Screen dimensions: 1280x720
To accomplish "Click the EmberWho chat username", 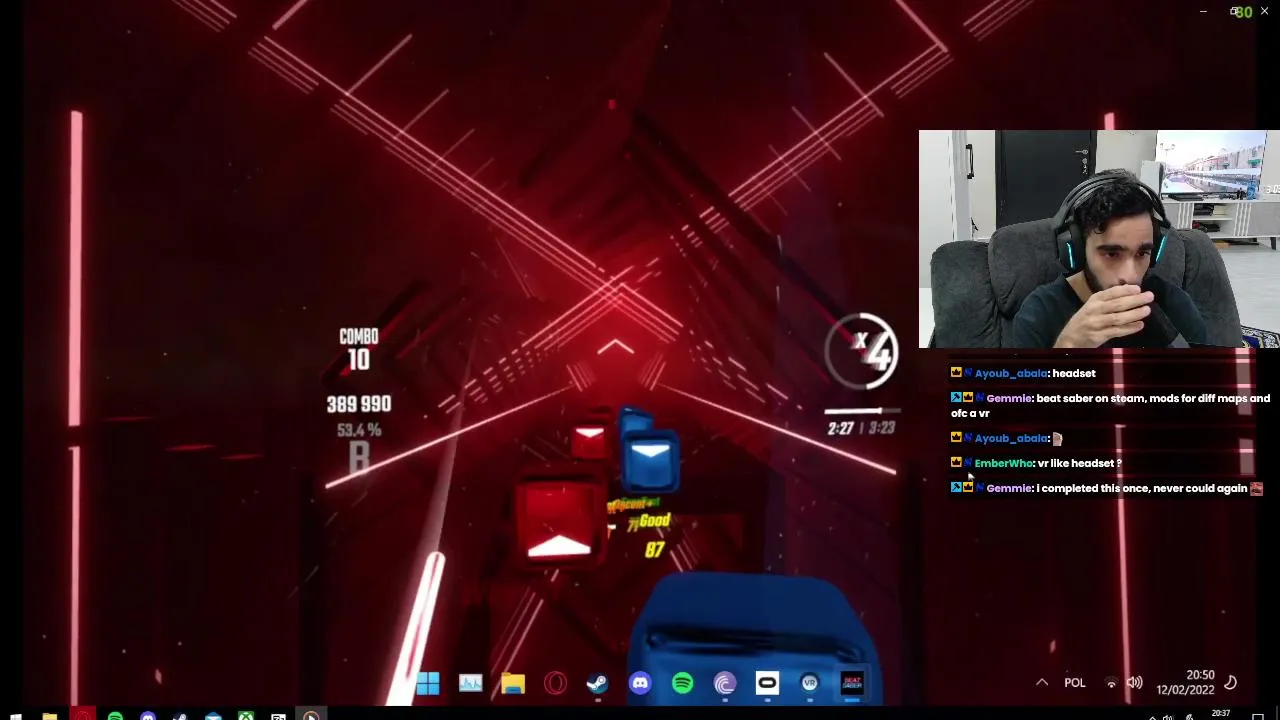I will pyautogui.click(x=1004, y=463).
